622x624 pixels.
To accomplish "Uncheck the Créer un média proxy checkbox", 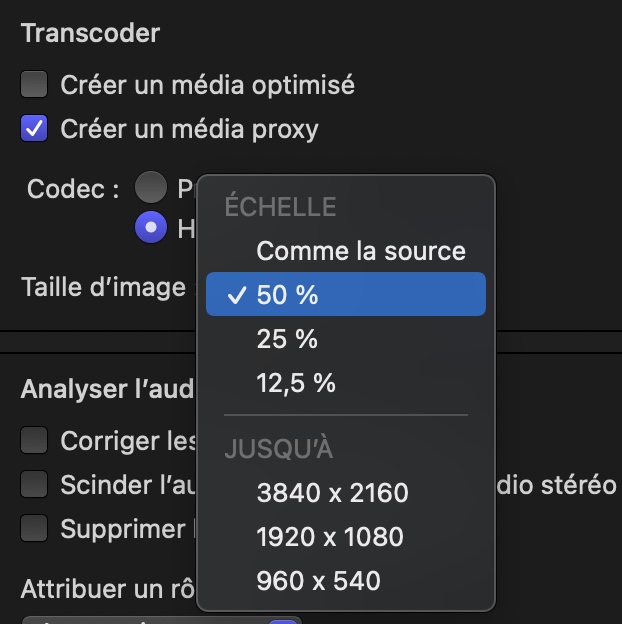I will (x=35, y=129).
